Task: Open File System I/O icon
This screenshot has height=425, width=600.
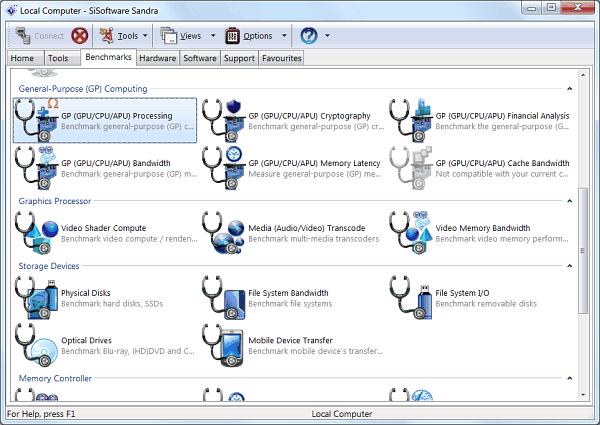Action: 411,298
